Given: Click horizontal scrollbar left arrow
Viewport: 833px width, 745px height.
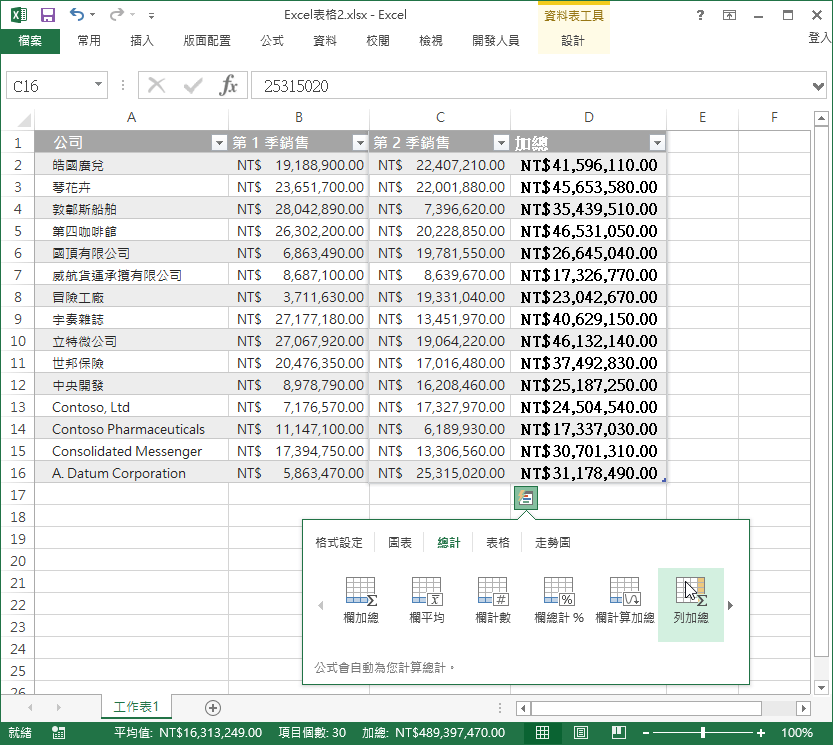Looking at the screenshot, I should pyautogui.click(x=523, y=708).
